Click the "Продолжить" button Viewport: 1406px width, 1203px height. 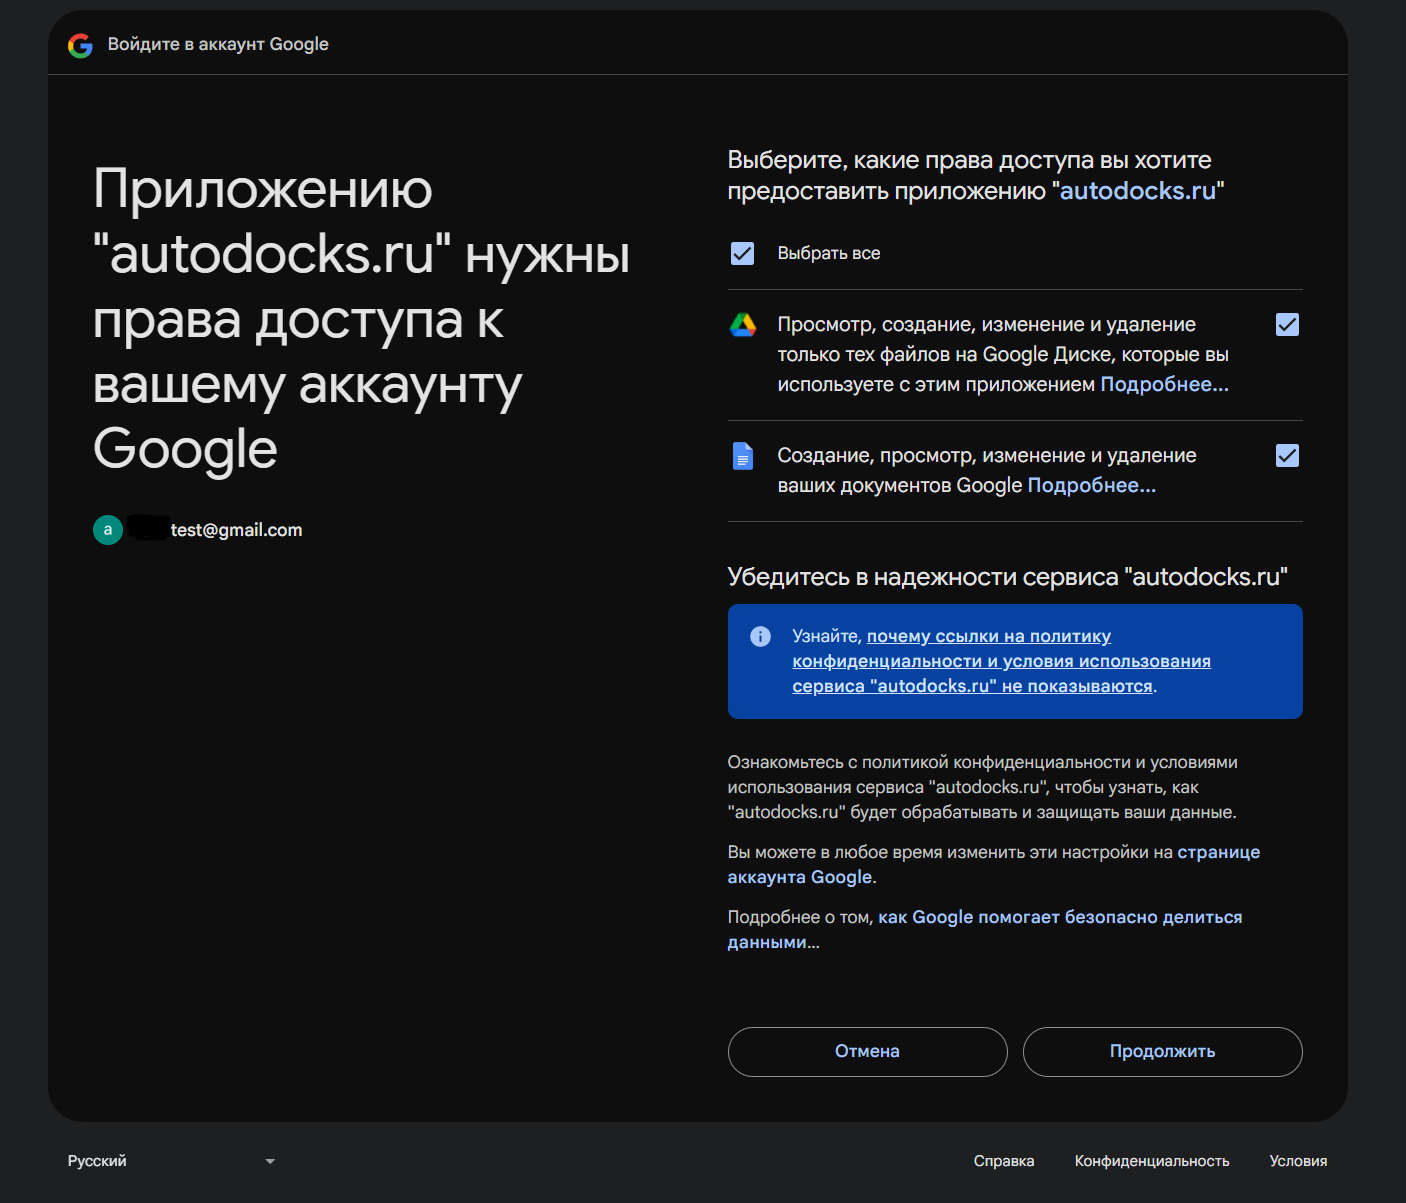1162,1051
